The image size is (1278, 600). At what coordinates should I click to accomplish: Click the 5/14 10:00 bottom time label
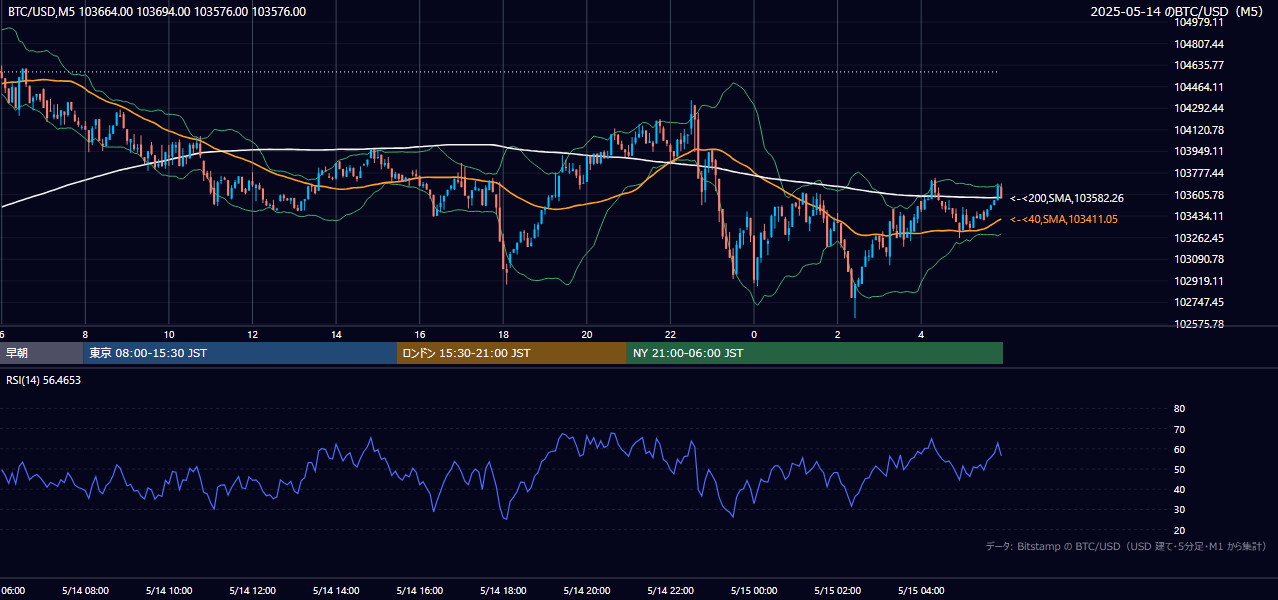coord(167,591)
